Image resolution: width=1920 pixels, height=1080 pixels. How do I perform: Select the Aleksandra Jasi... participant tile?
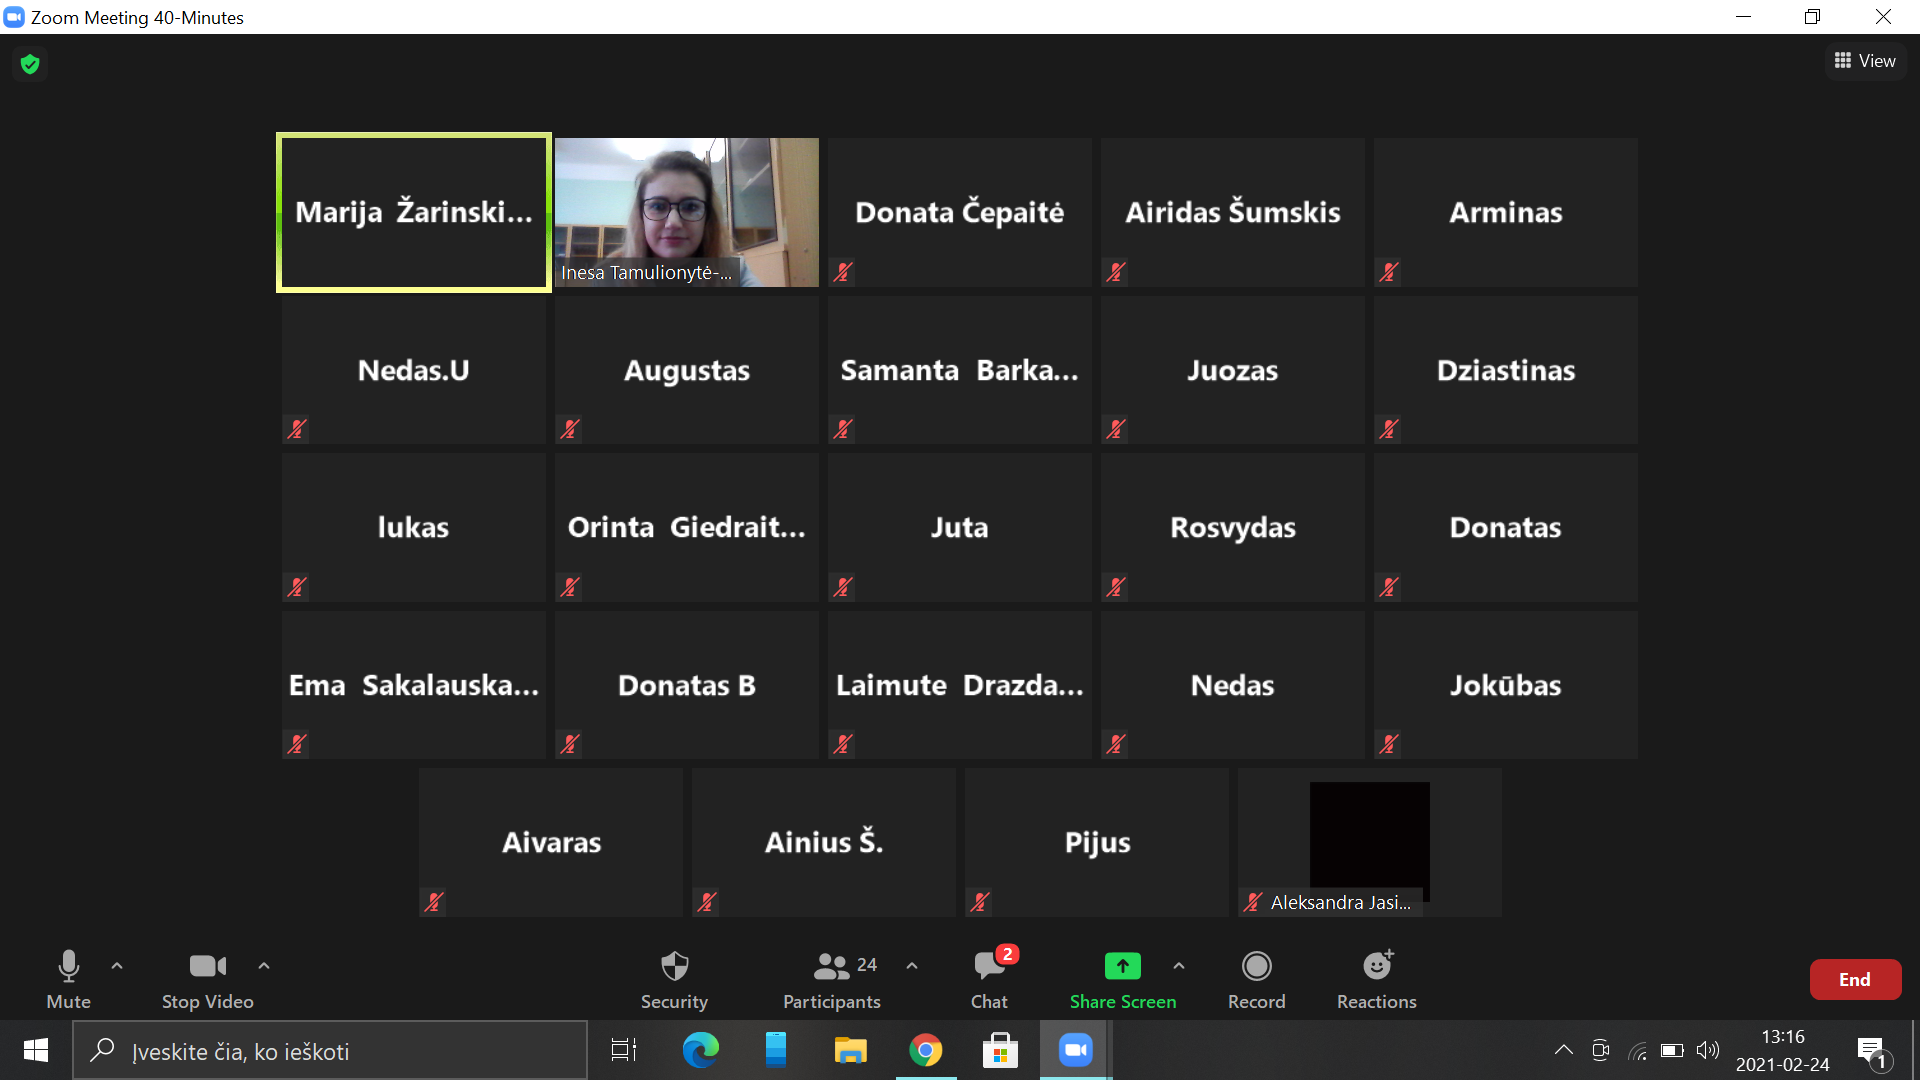tap(1369, 842)
